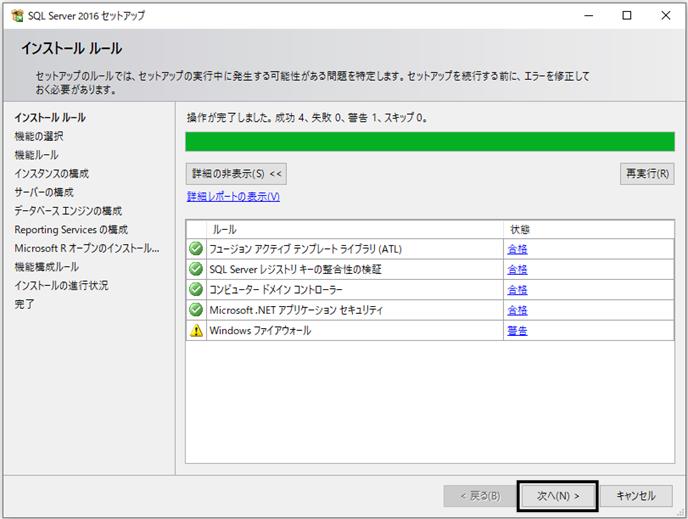Select インストールの進行状況 step in sidebar

(x=61, y=286)
